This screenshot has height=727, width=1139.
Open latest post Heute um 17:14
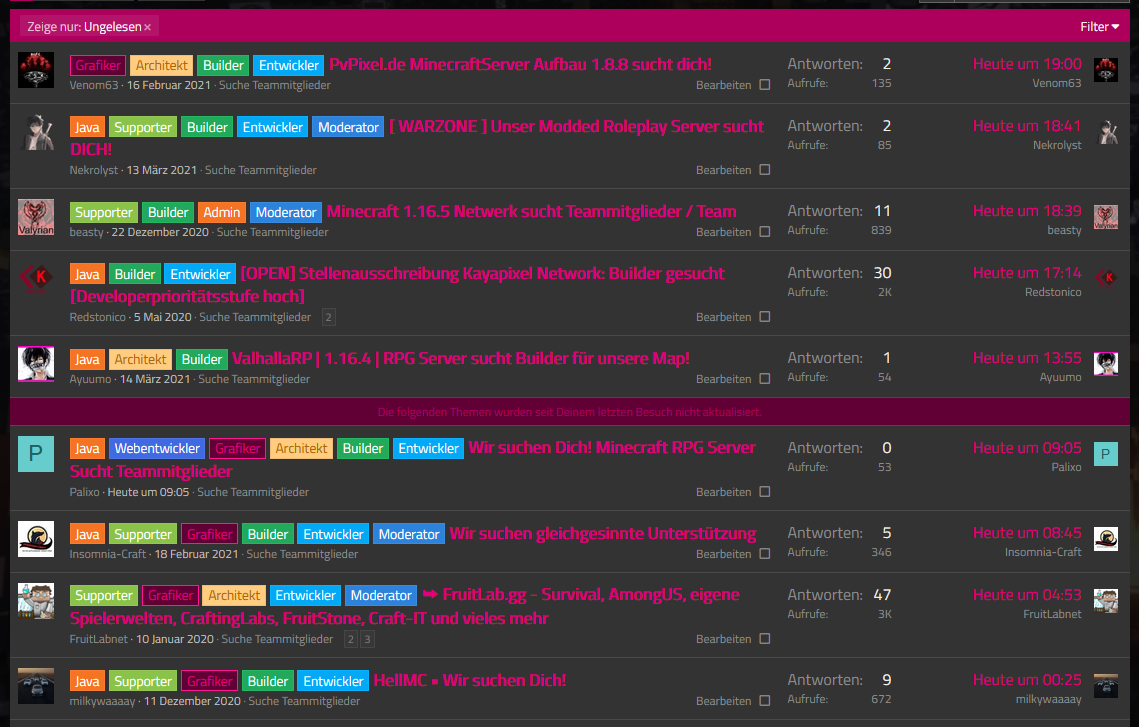[1027, 273]
